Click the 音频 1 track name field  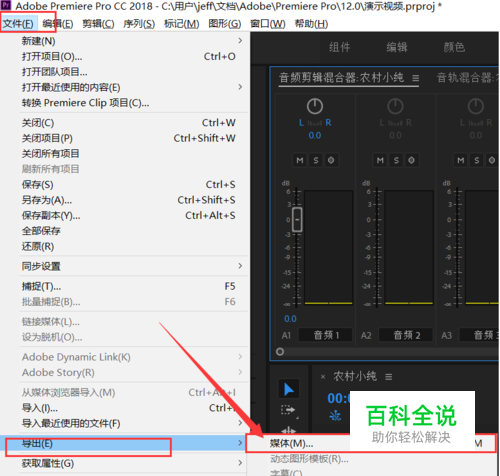325,335
